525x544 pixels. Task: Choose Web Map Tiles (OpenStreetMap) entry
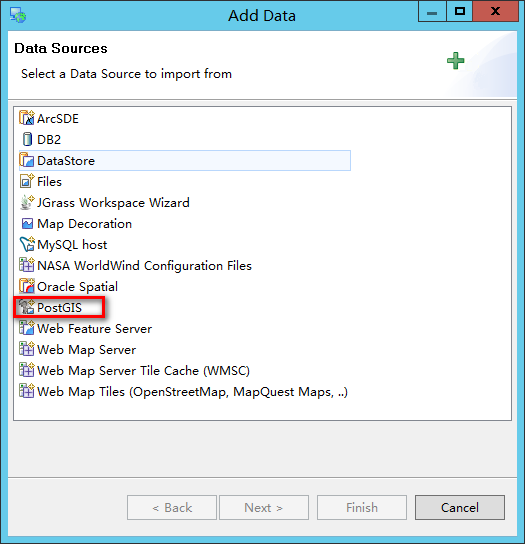click(183, 392)
